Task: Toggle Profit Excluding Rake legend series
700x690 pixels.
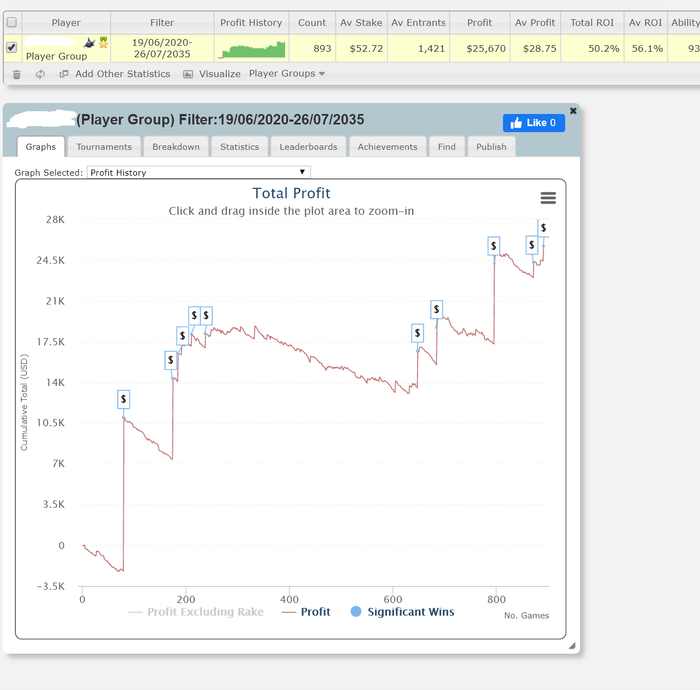Action: 196,612
